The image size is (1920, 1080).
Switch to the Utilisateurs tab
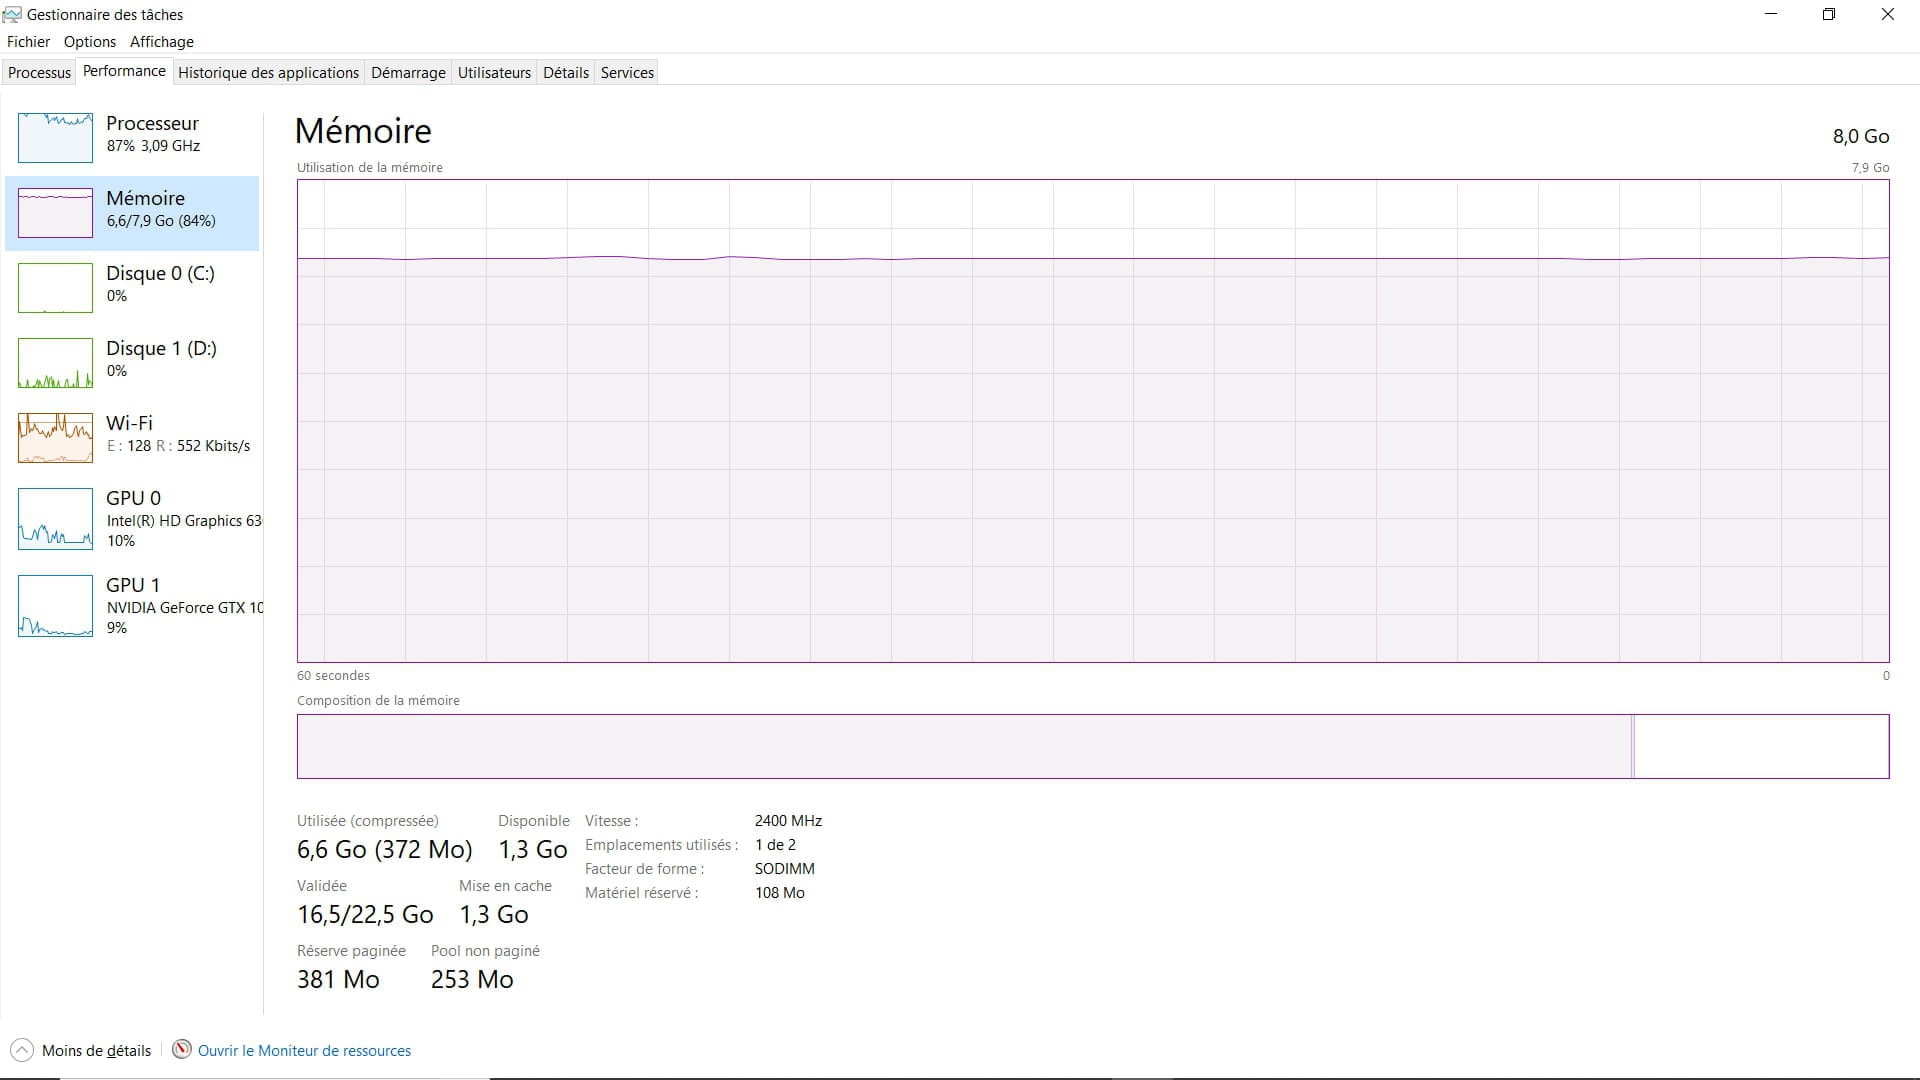[494, 73]
